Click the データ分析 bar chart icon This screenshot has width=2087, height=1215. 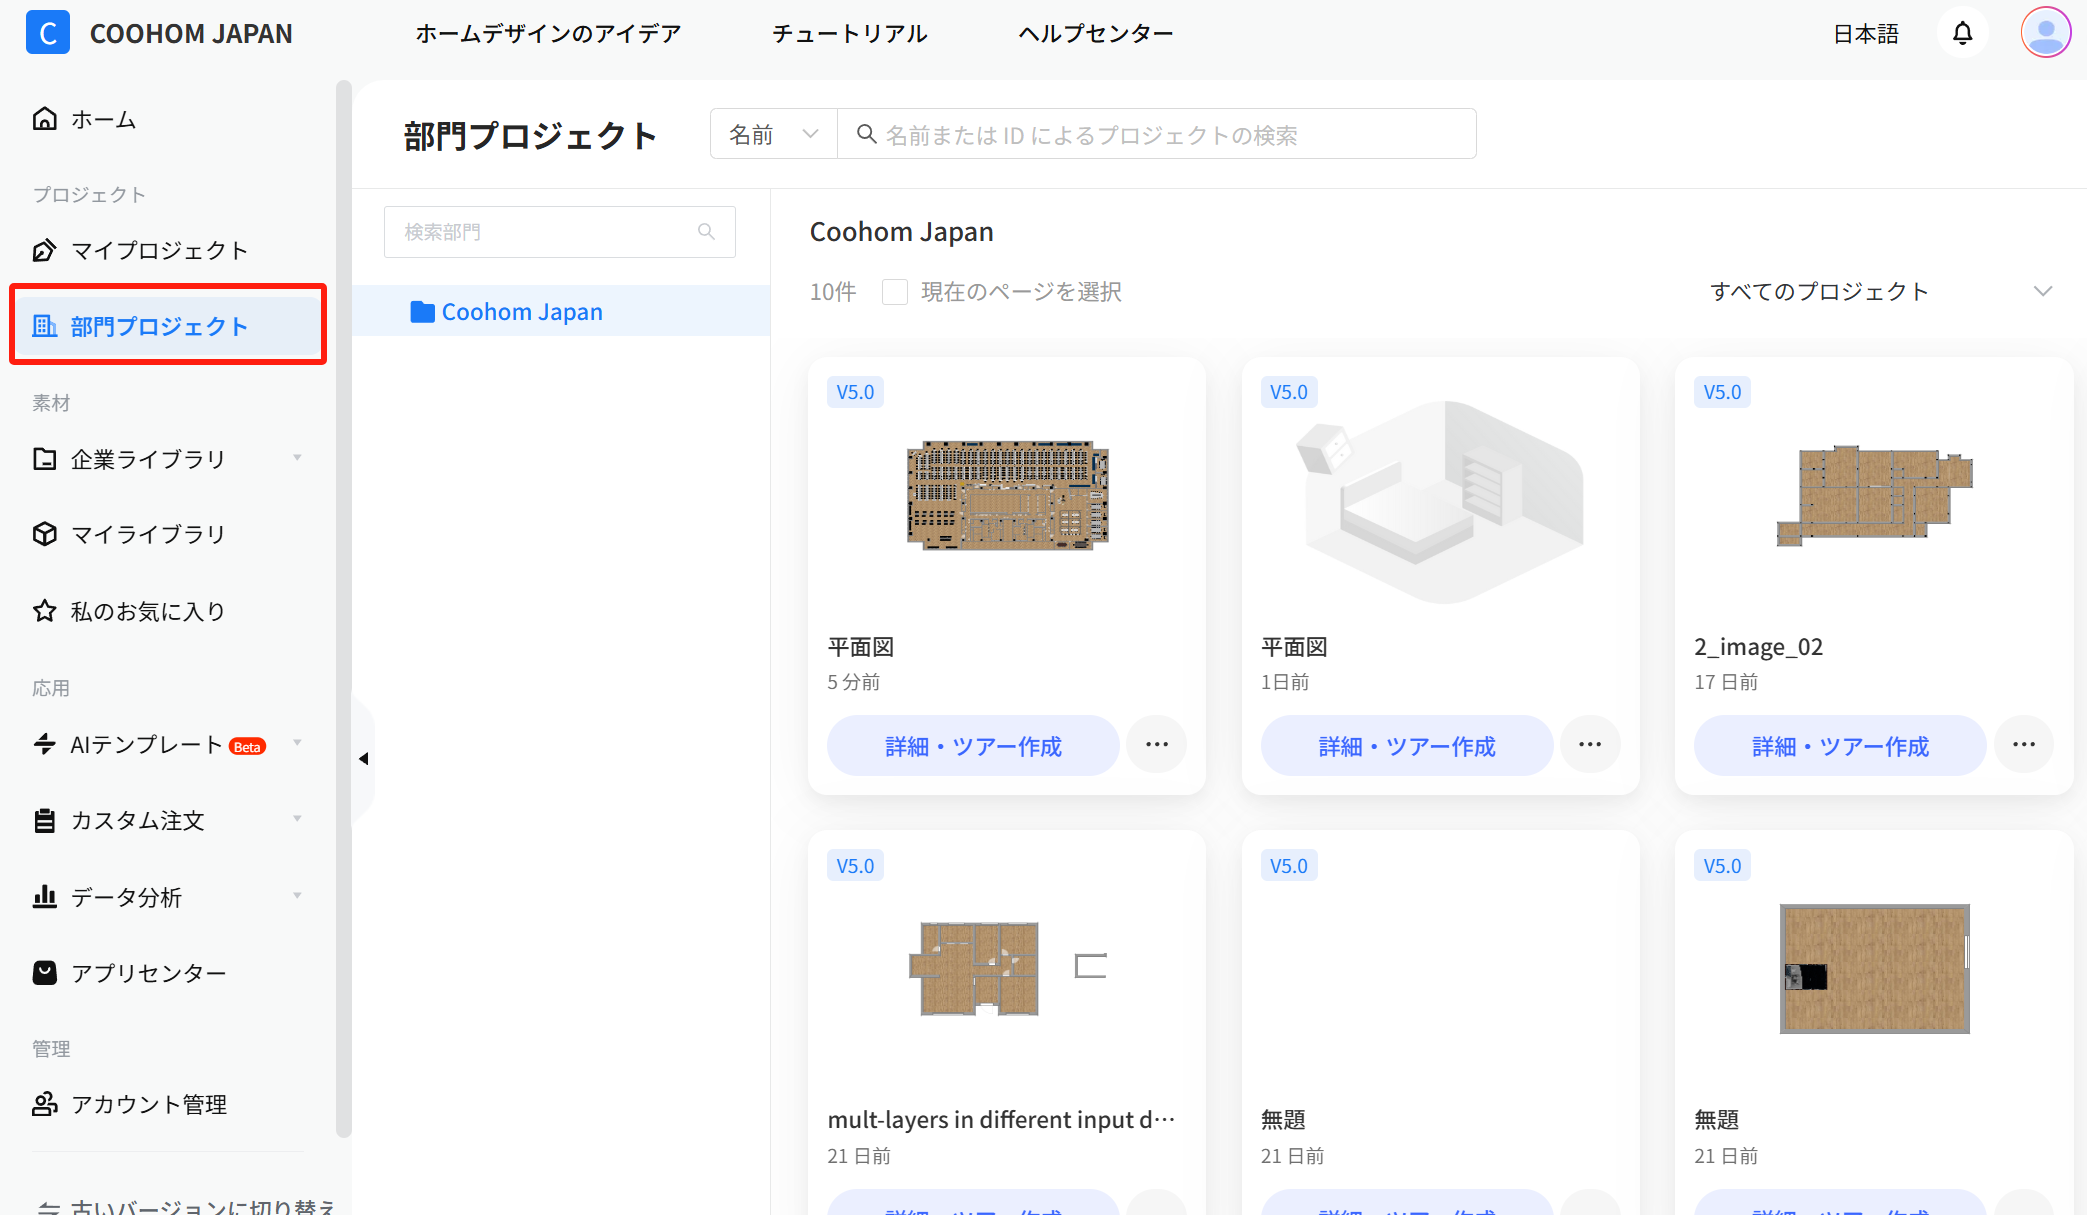(45, 897)
